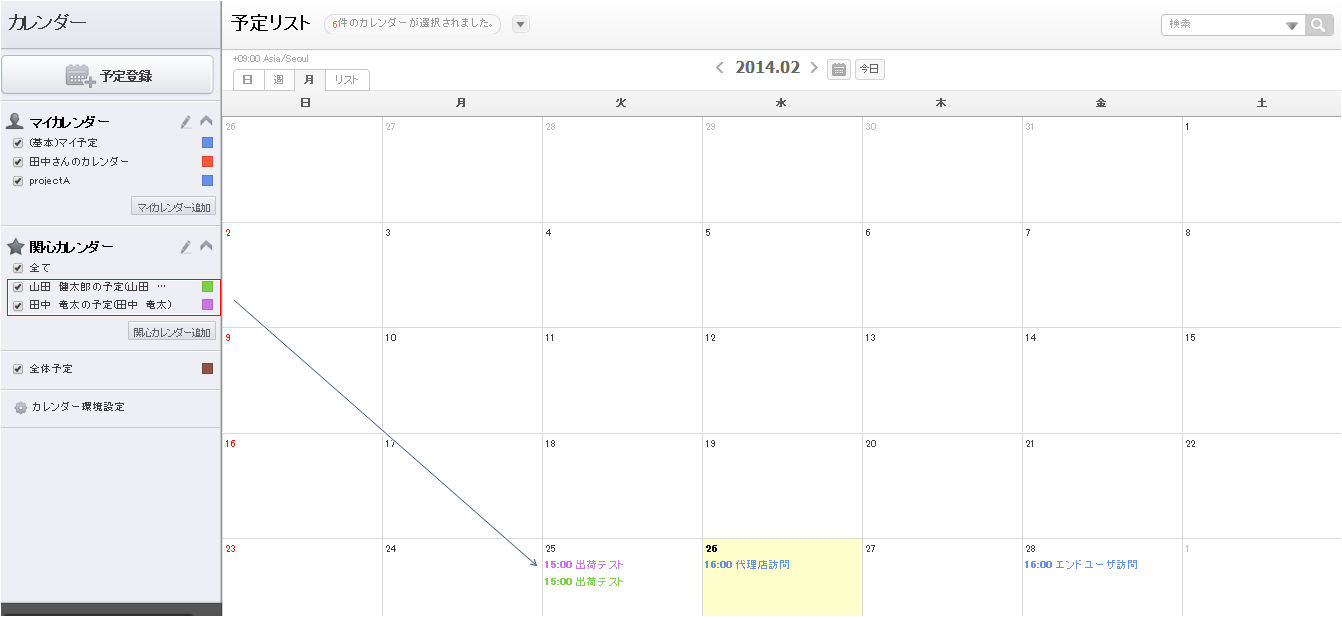Click the 関心カレンダー追加 button

[172, 332]
